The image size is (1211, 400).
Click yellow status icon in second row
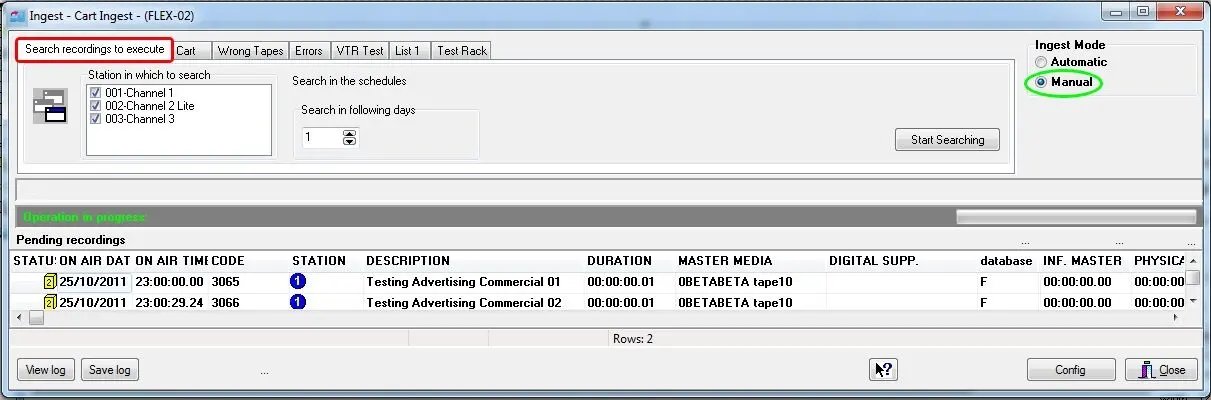pyautogui.click(x=48, y=302)
